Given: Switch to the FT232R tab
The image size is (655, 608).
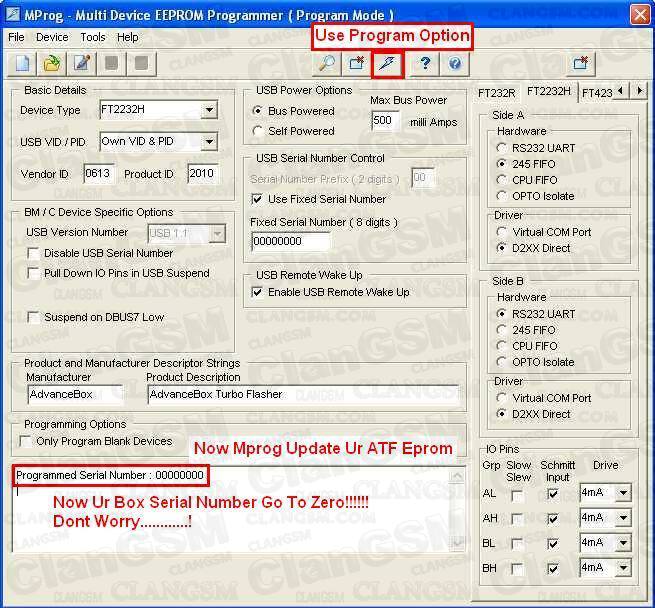Looking at the screenshot, I should (x=496, y=93).
